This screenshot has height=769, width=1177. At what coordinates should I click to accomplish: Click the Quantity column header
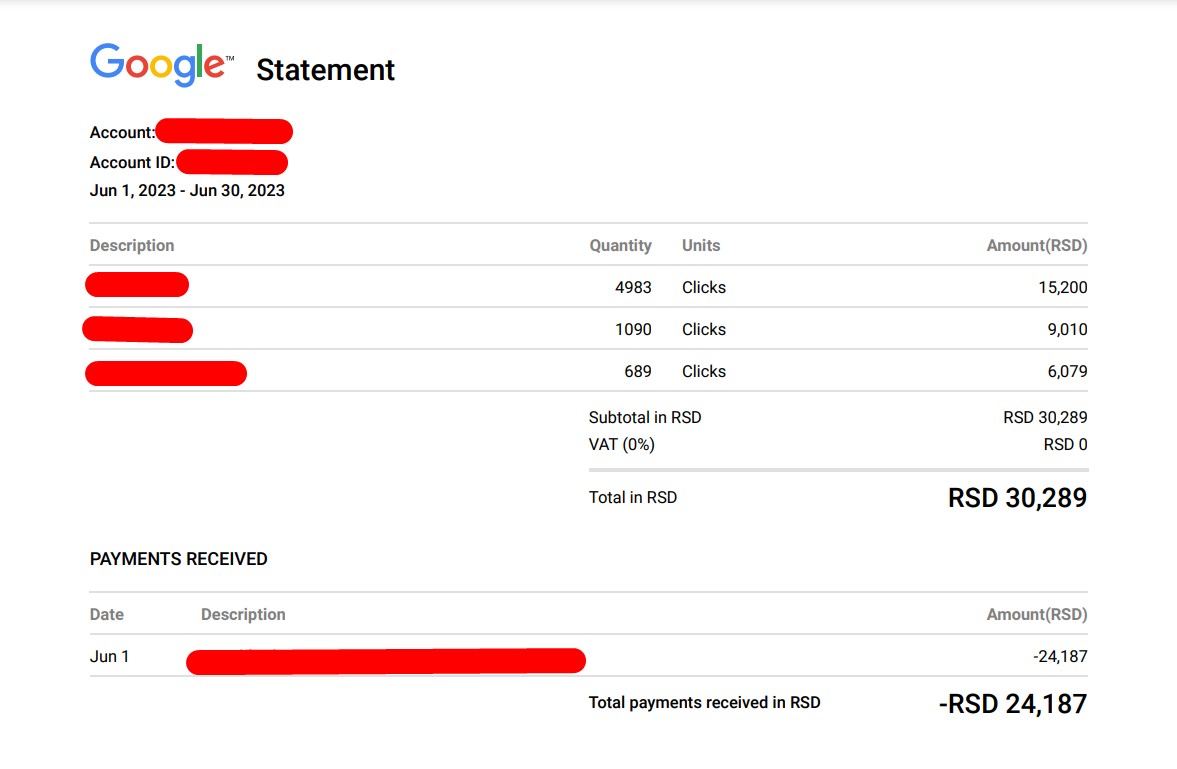click(x=620, y=245)
